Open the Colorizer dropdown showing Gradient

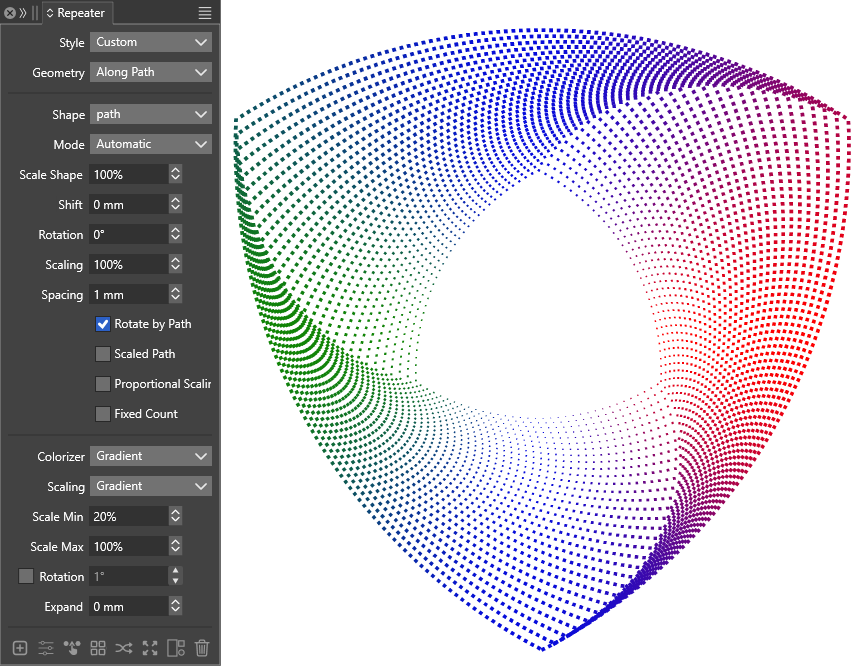[x=151, y=456]
